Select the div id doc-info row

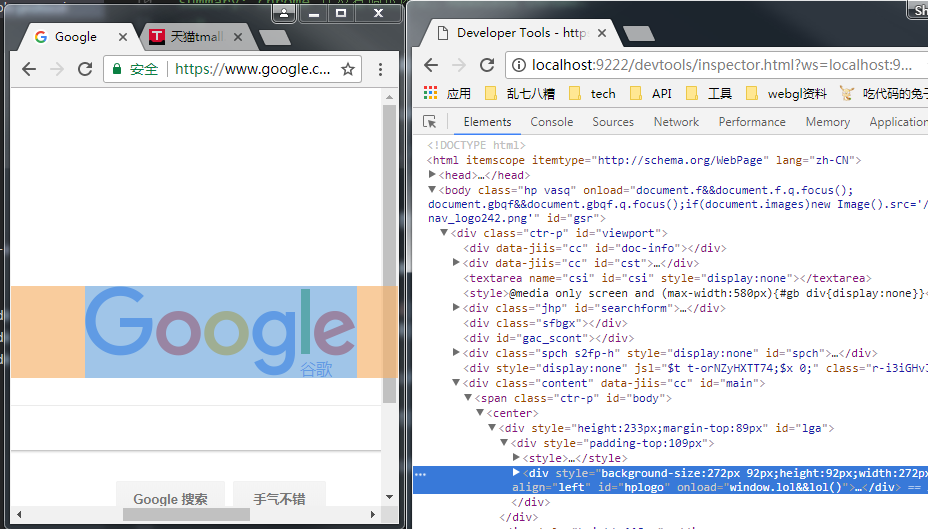595,248
